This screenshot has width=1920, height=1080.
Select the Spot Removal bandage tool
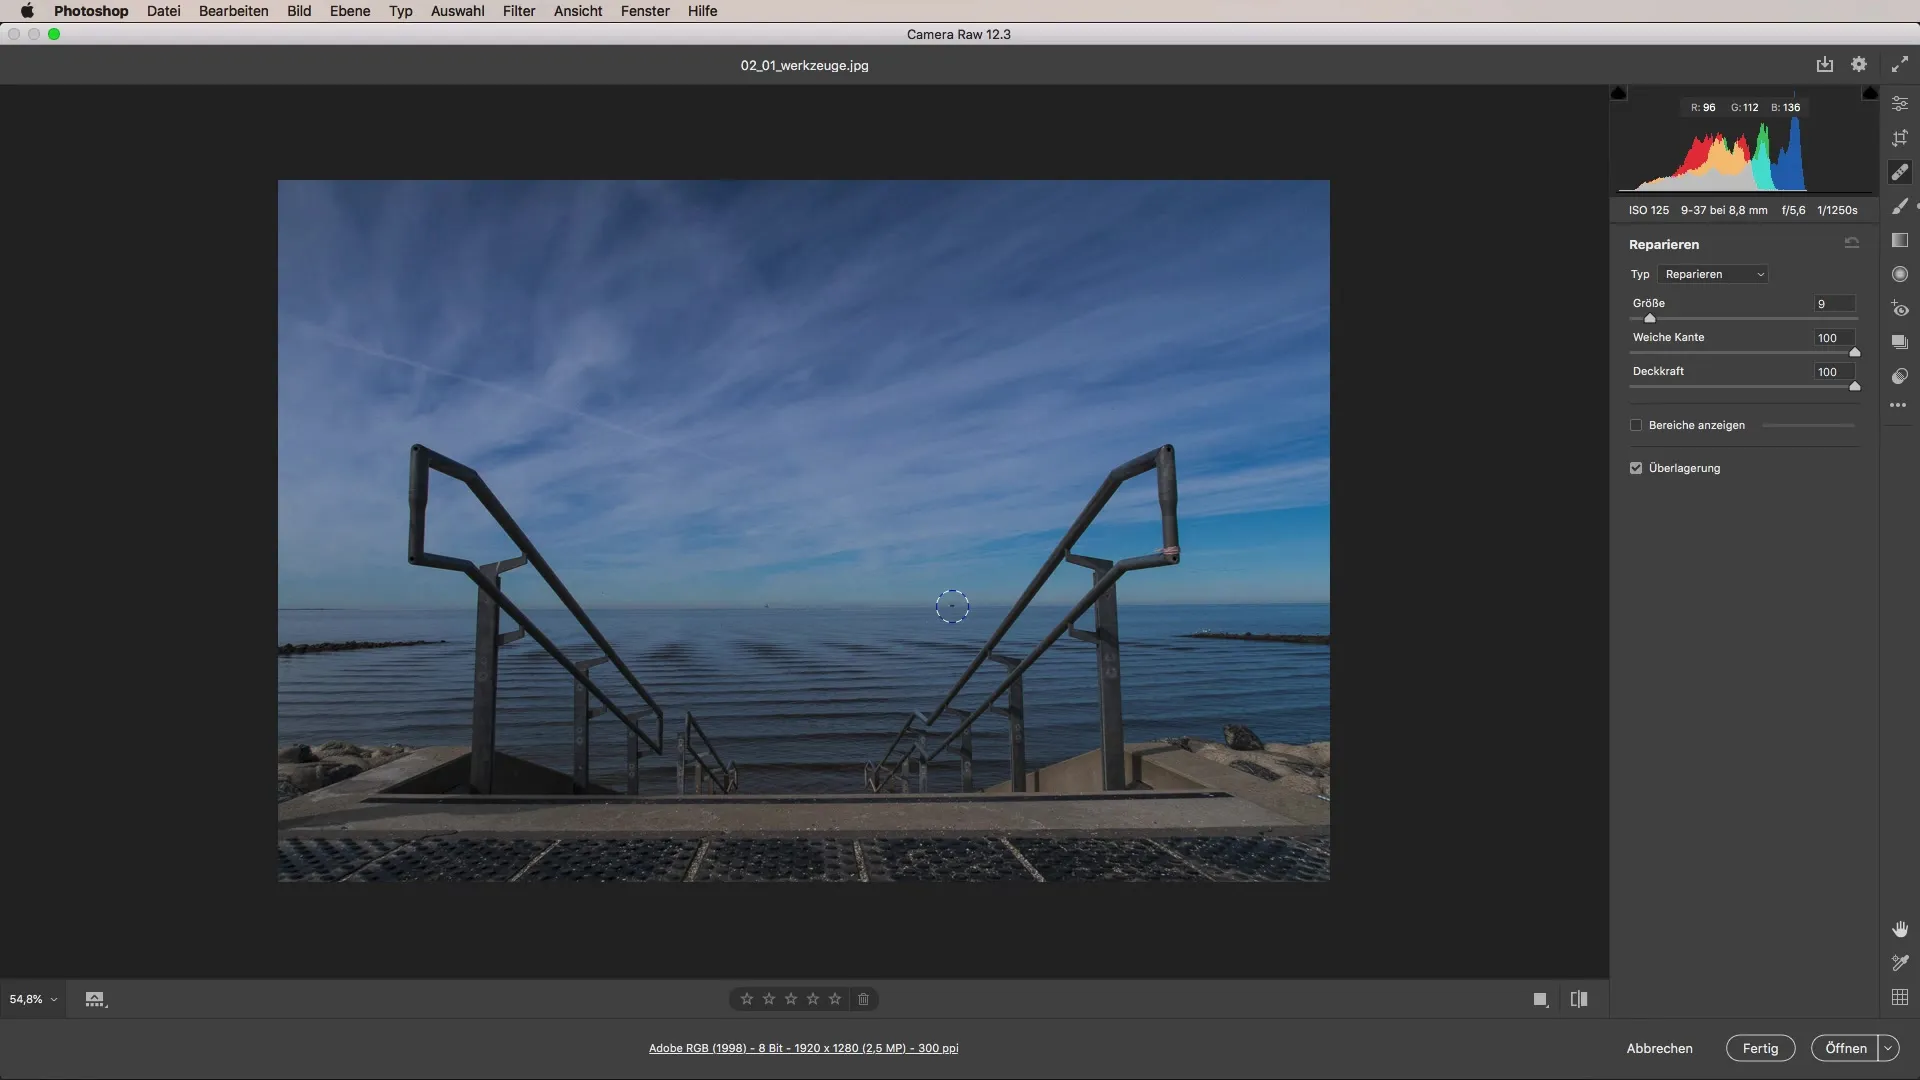click(x=1900, y=172)
